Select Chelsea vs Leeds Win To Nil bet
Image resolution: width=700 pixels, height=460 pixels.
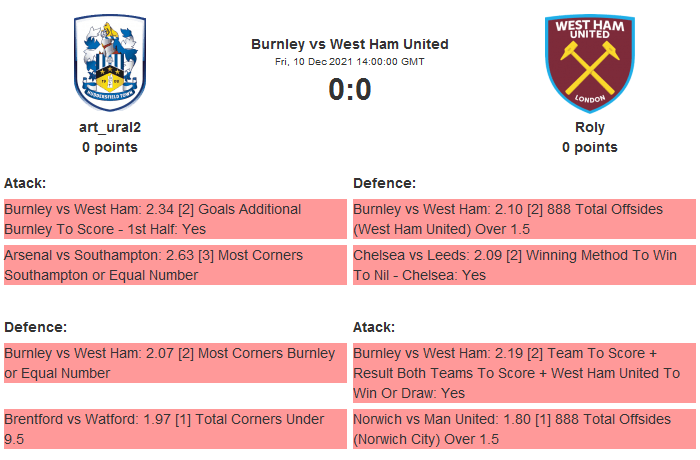click(x=523, y=266)
